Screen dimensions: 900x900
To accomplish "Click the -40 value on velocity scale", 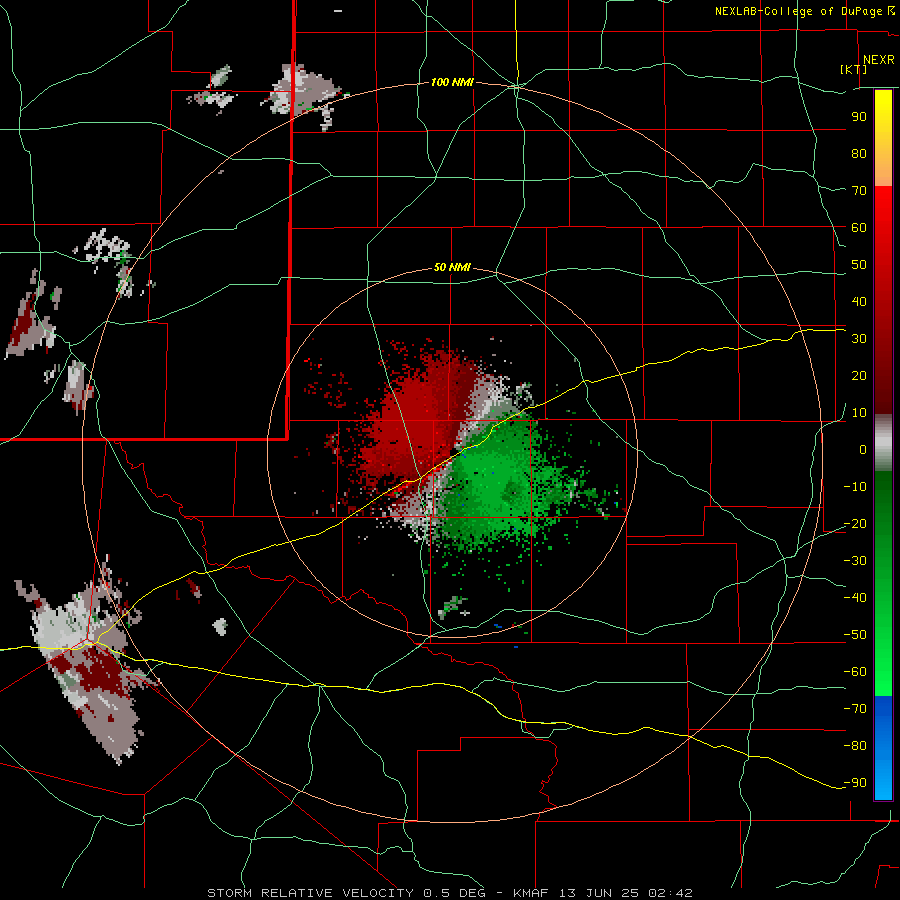I will [855, 598].
